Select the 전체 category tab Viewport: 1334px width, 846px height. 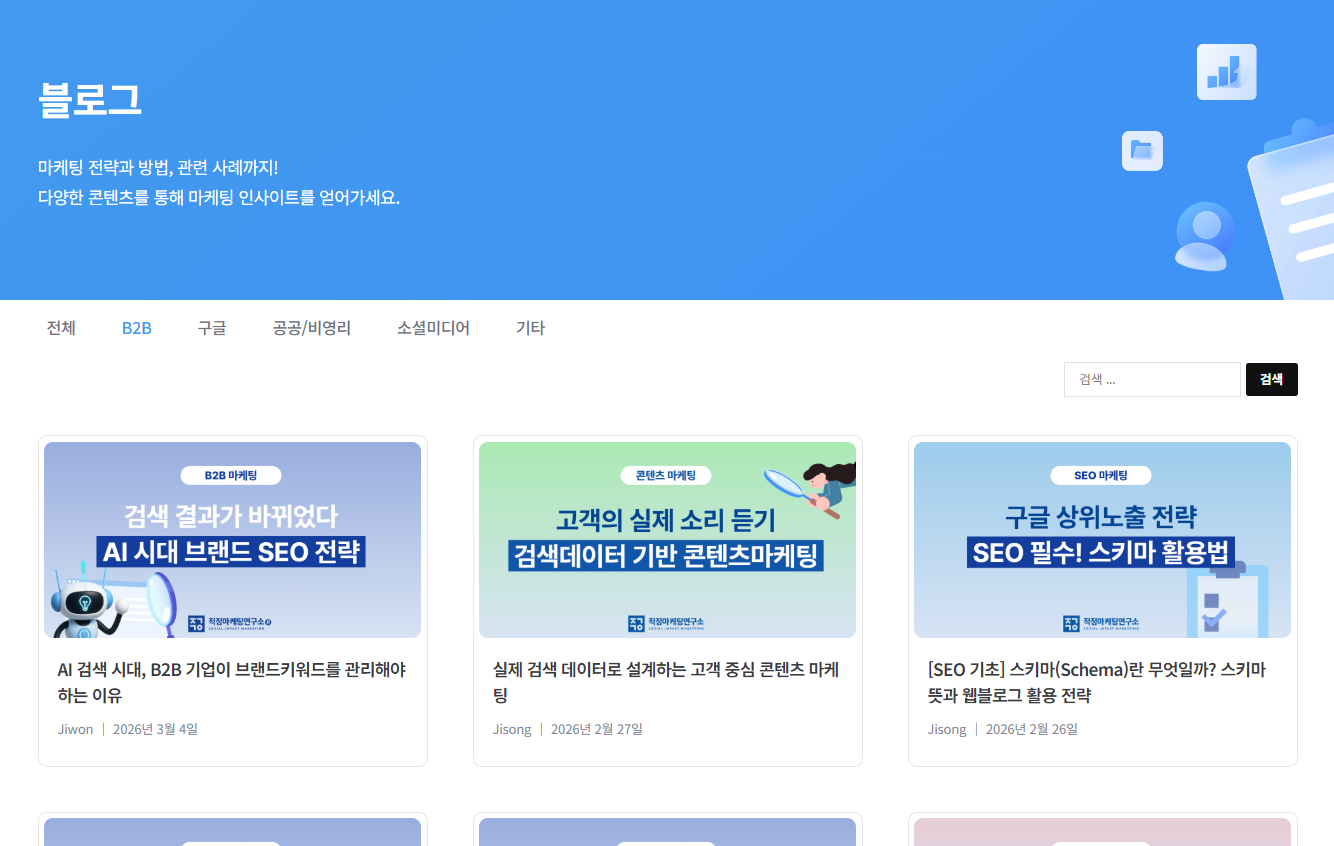pyautogui.click(x=61, y=328)
